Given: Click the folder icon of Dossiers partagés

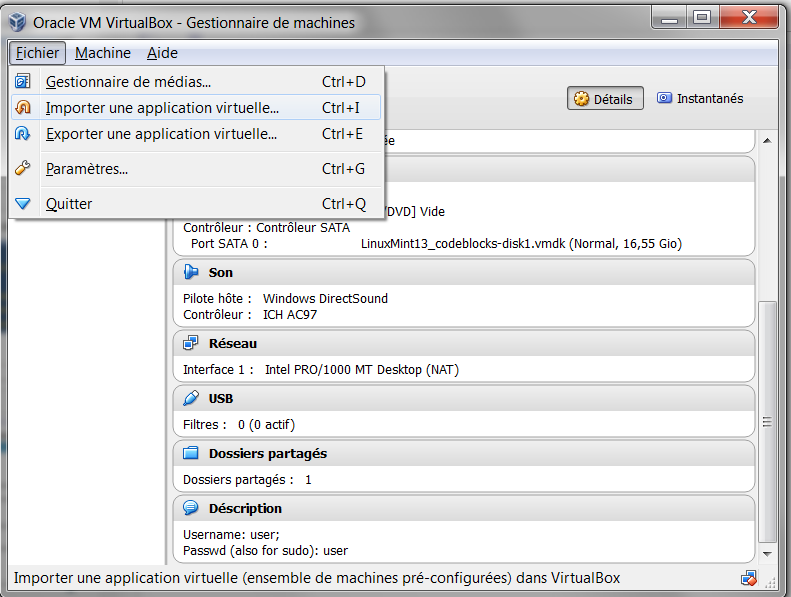Looking at the screenshot, I should tap(191, 453).
